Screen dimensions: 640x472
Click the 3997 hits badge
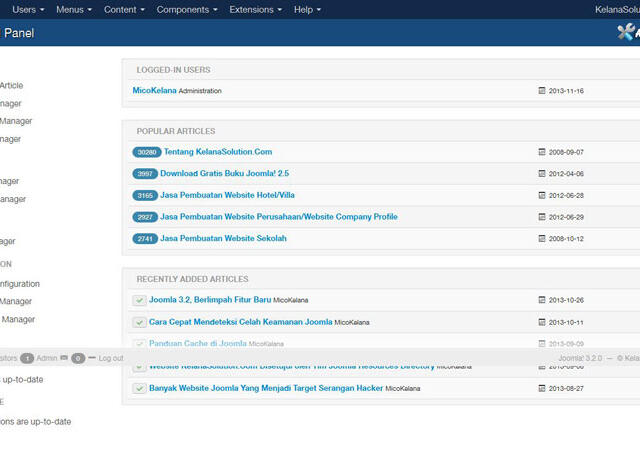[145, 174]
